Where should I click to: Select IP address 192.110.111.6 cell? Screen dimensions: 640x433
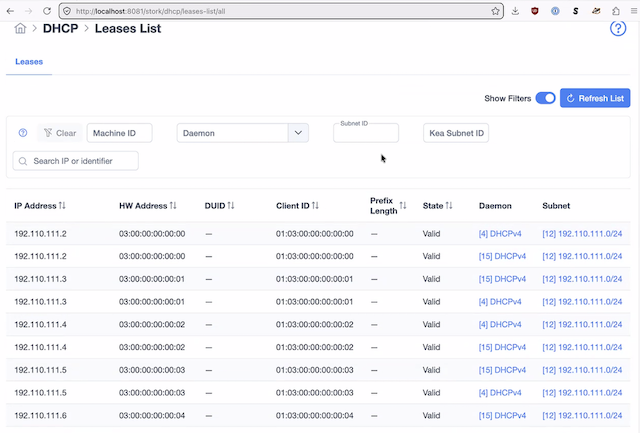tap(40, 415)
